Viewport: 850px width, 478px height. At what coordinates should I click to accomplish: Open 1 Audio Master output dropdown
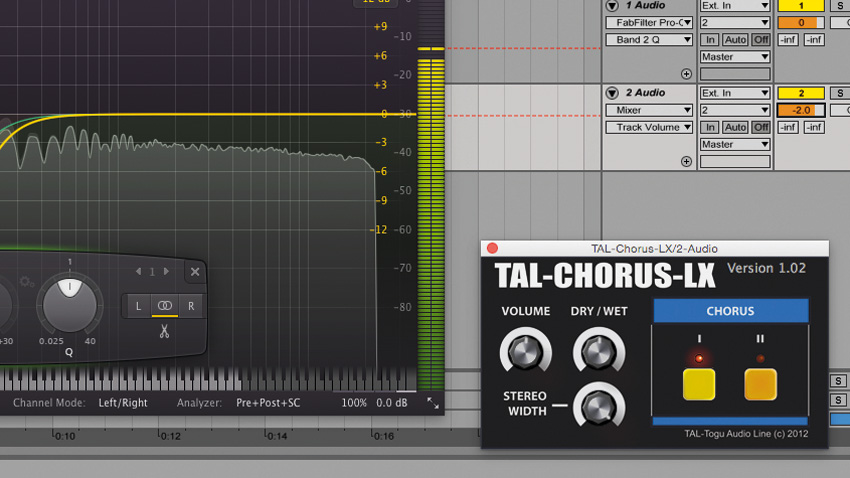click(x=735, y=57)
